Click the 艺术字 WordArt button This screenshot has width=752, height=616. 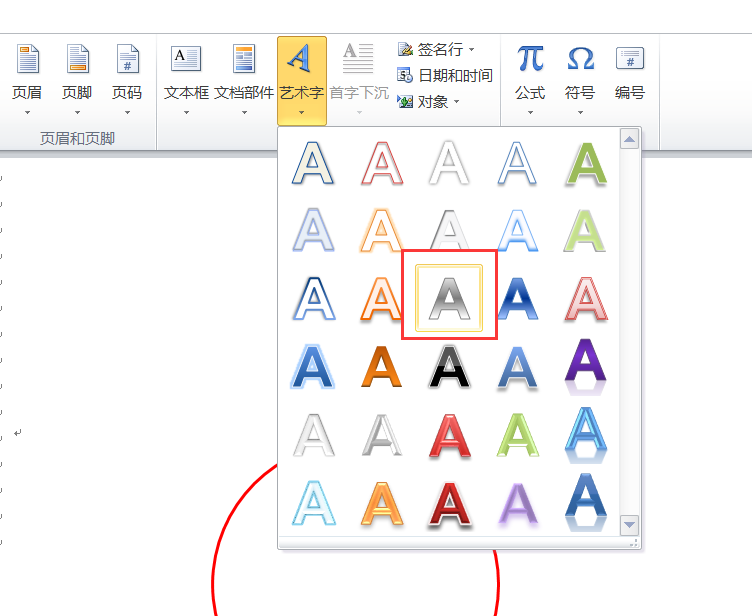[302, 81]
